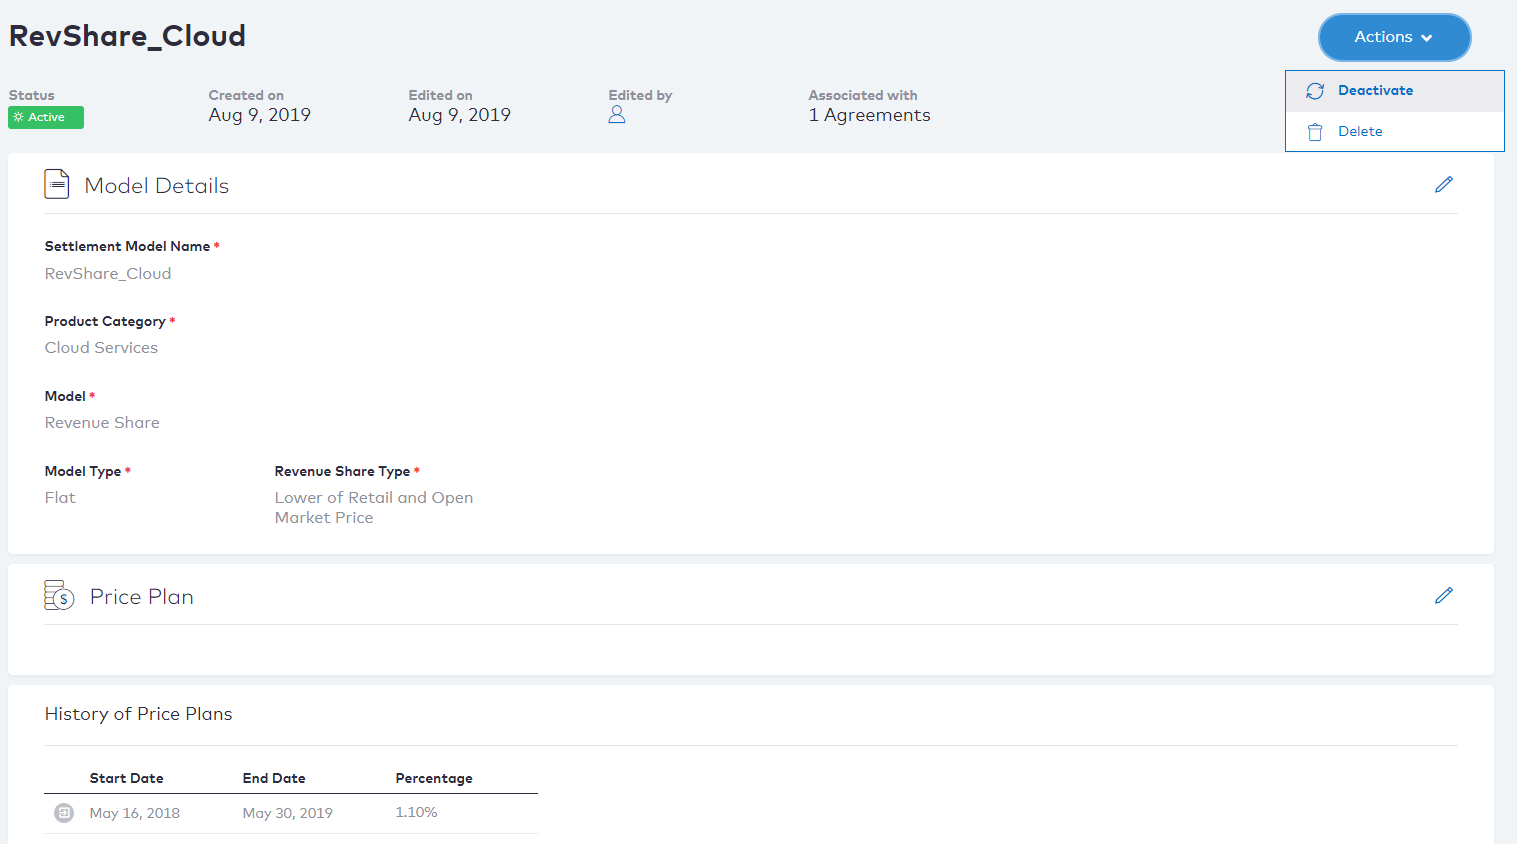Click the green Active status badge
This screenshot has width=1517, height=844.
click(46, 117)
